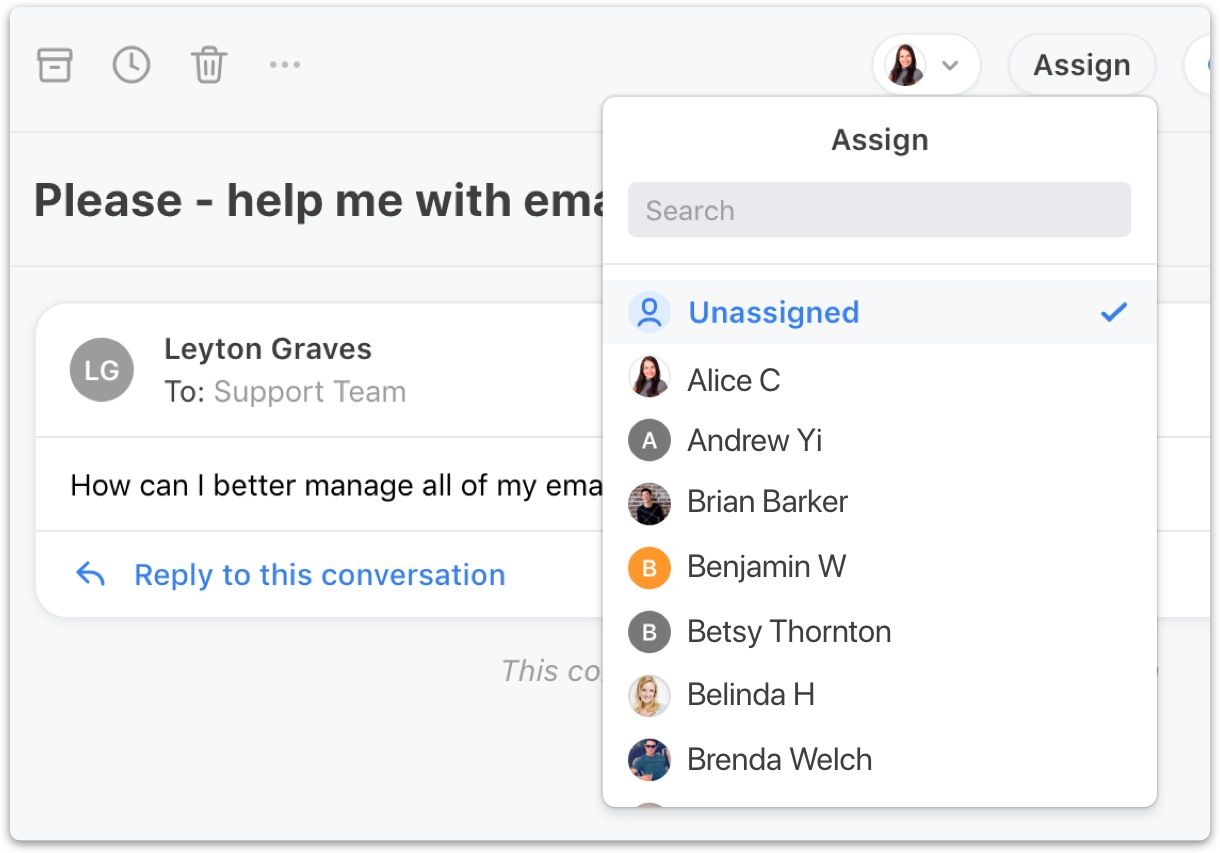This screenshot has width=1220, height=853.
Task: Click Leyton Graves' LG avatar
Action: coord(101,370)
